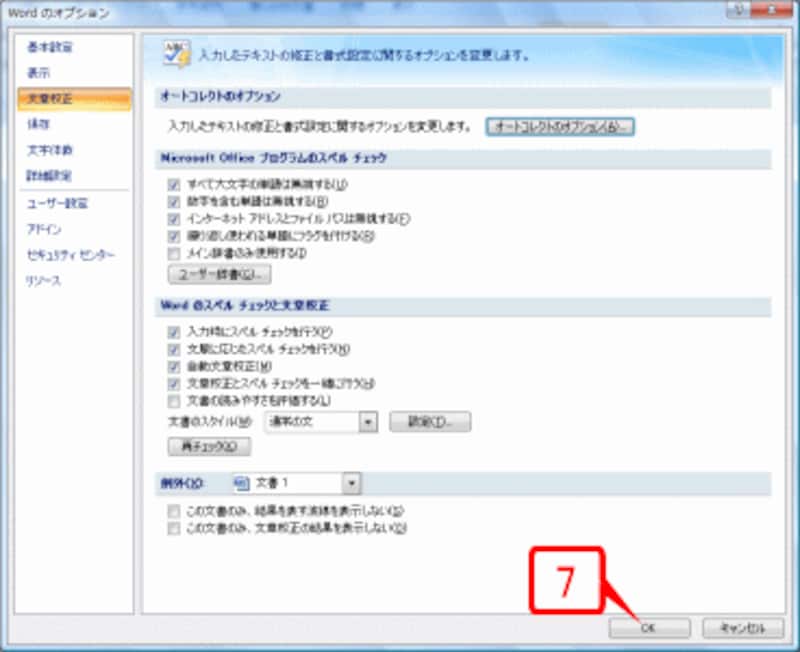This screenshot has height=652, width=800.
Task: Click the document icon beside 文書 1
Action: click(240, 483)
